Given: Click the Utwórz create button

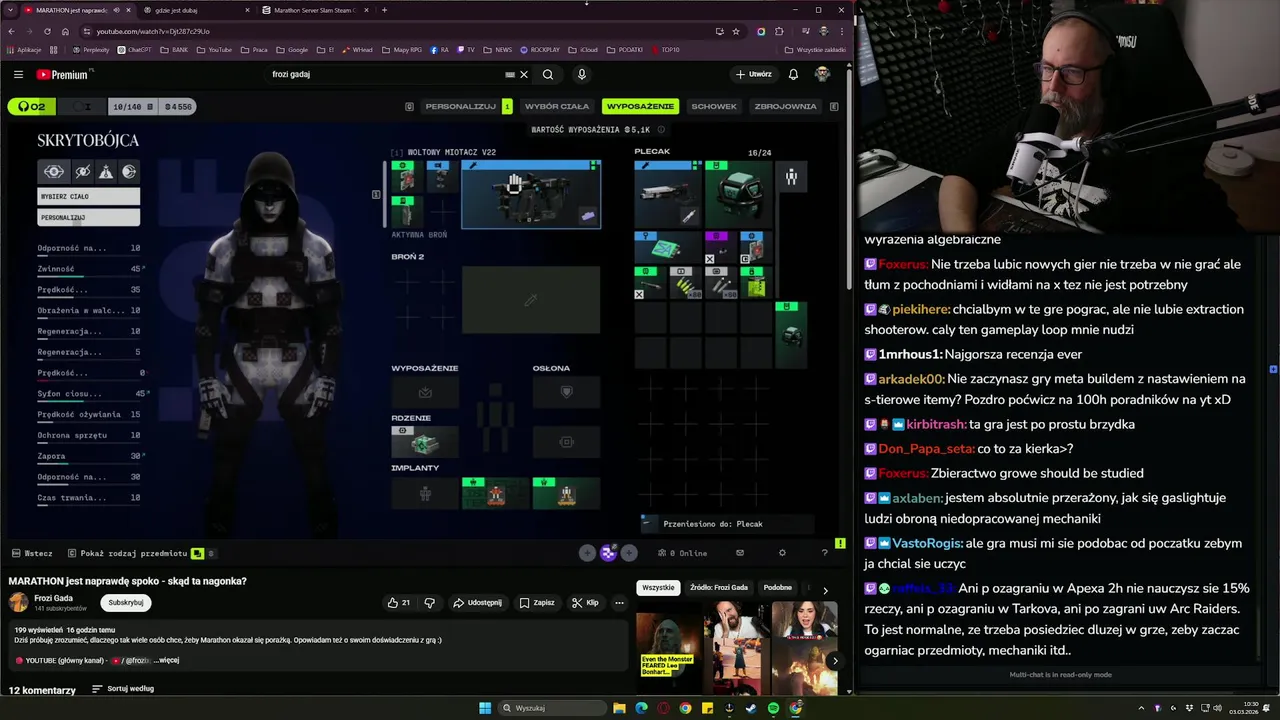Looking at the screenshot, I should [x=754, y=74].
